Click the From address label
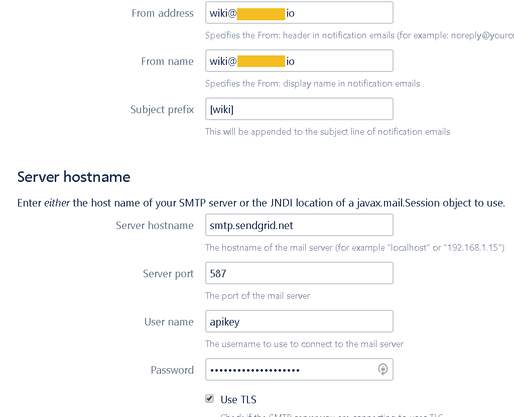This screenshot has width=514, height=417. (162, 13)
